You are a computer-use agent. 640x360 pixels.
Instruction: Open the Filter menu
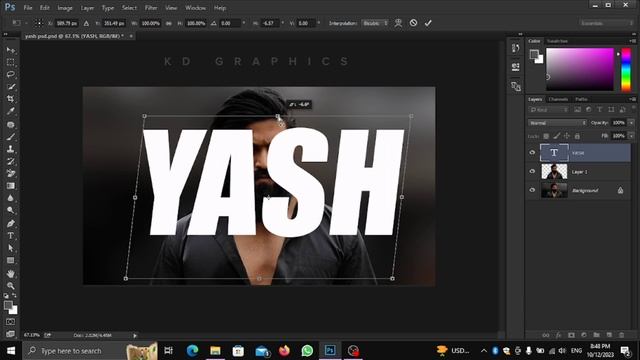coord(151,8)
